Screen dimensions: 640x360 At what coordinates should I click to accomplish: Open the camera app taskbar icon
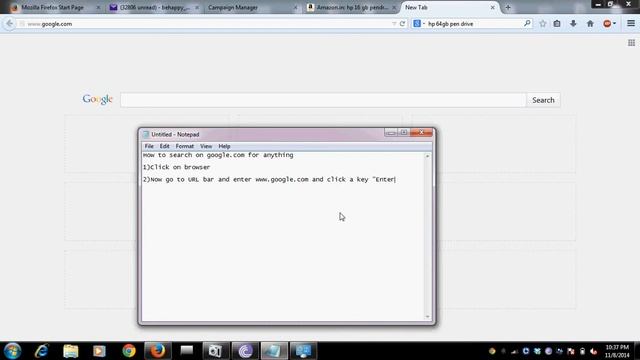(215, 351)
